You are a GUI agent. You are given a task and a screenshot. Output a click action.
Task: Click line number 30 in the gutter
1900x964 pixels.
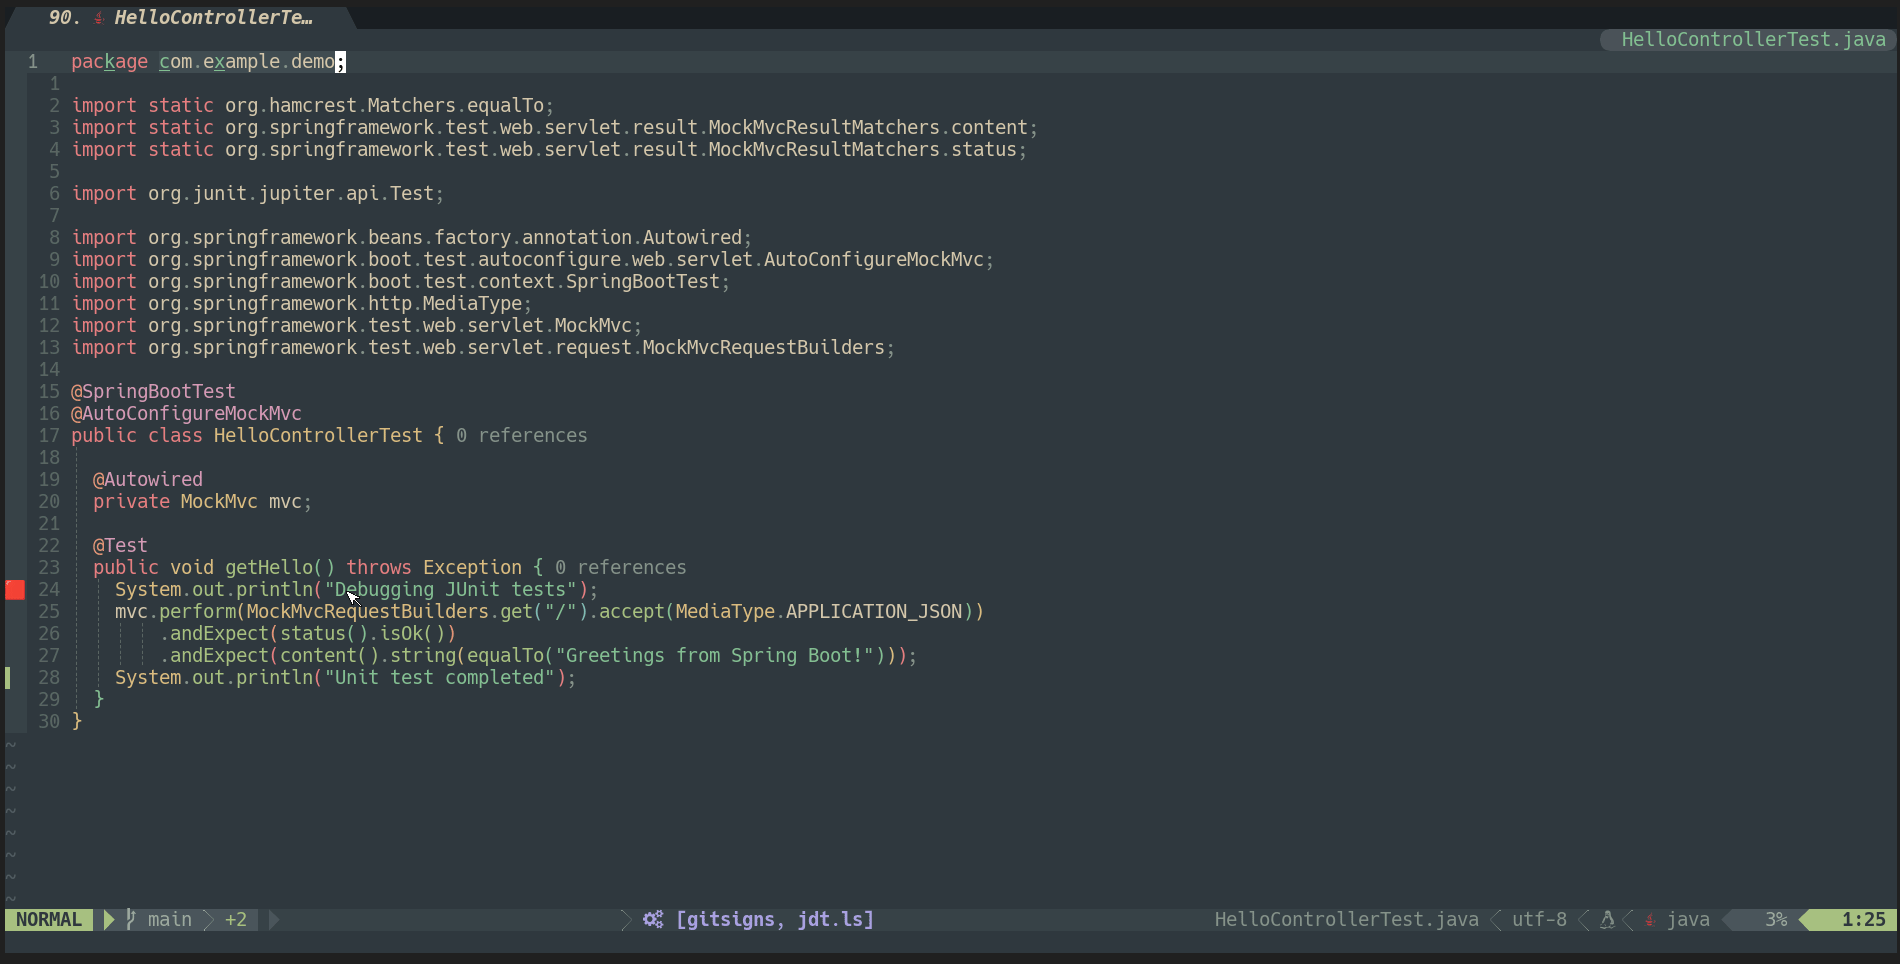[x=49, y=721]
